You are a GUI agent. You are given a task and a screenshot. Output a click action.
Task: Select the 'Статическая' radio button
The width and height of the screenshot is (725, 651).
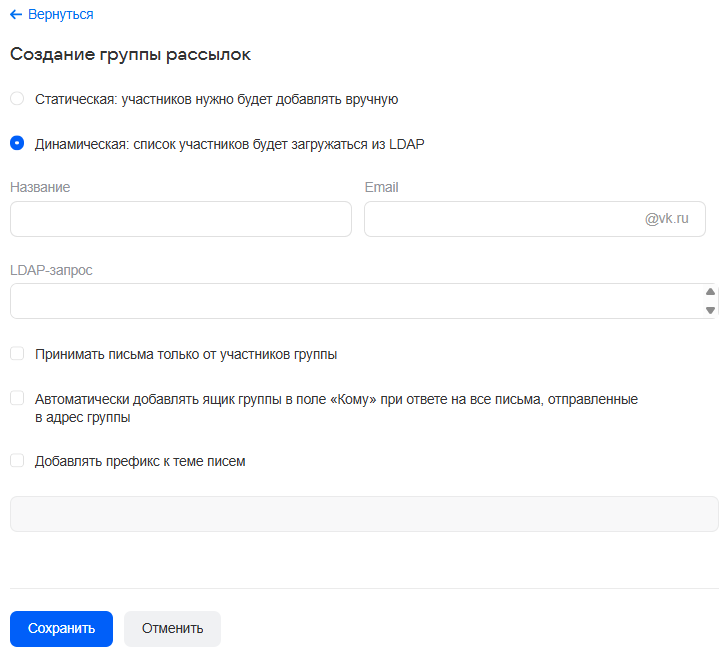(17, 99)
